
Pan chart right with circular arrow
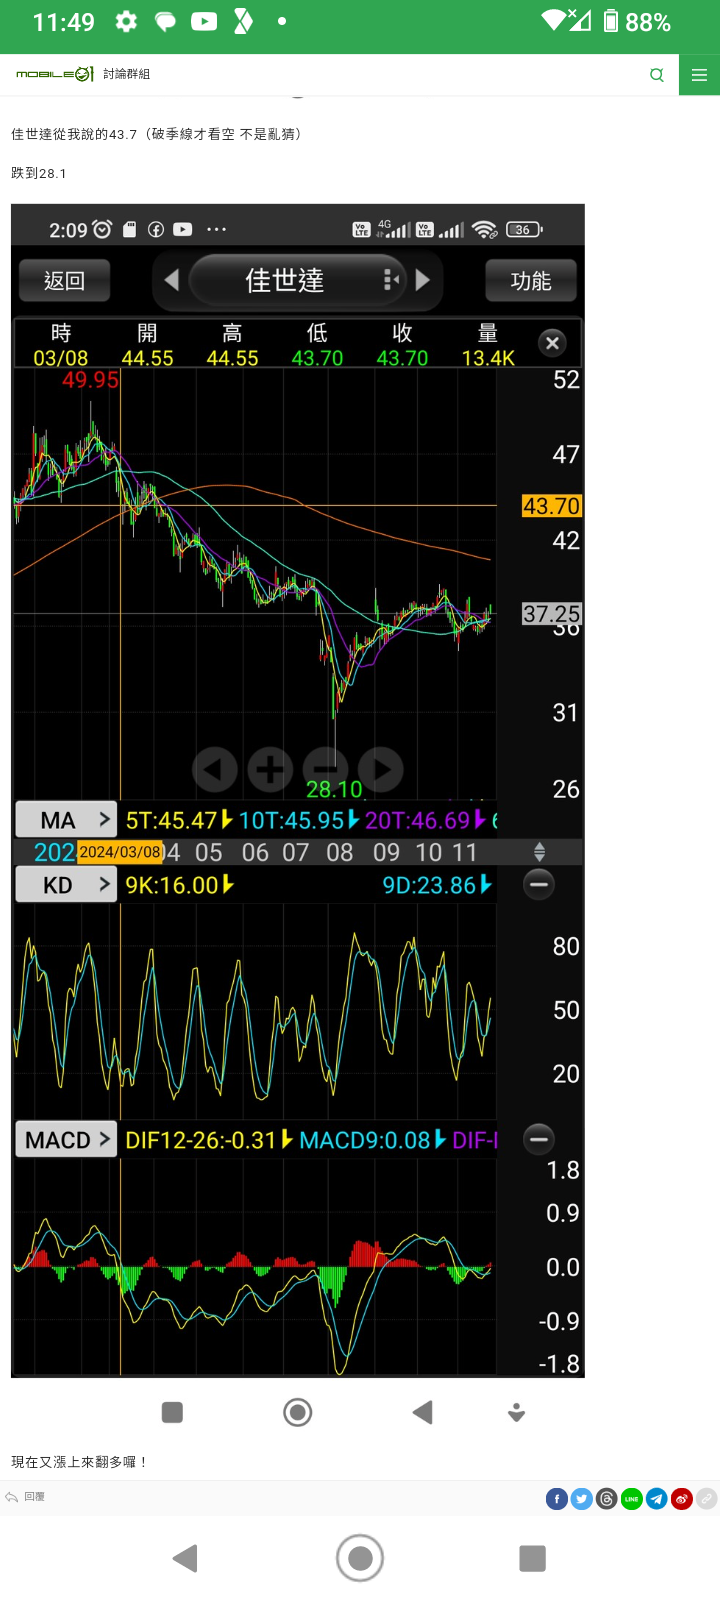coord(381,769)
